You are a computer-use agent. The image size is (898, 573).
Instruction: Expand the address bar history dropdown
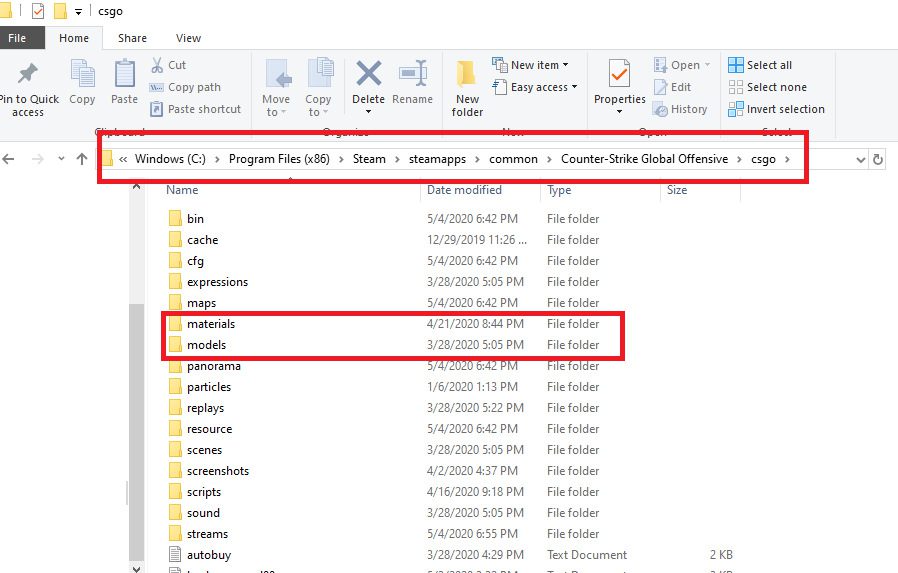[860, 160]
